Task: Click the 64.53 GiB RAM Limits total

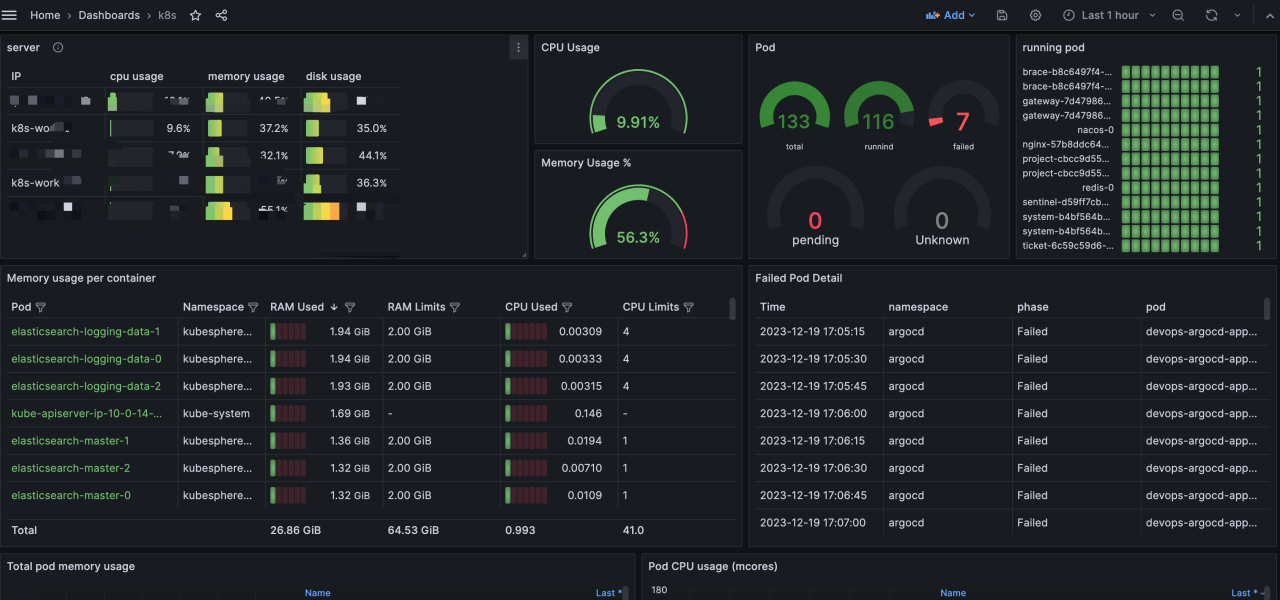Action: [413, 530]
